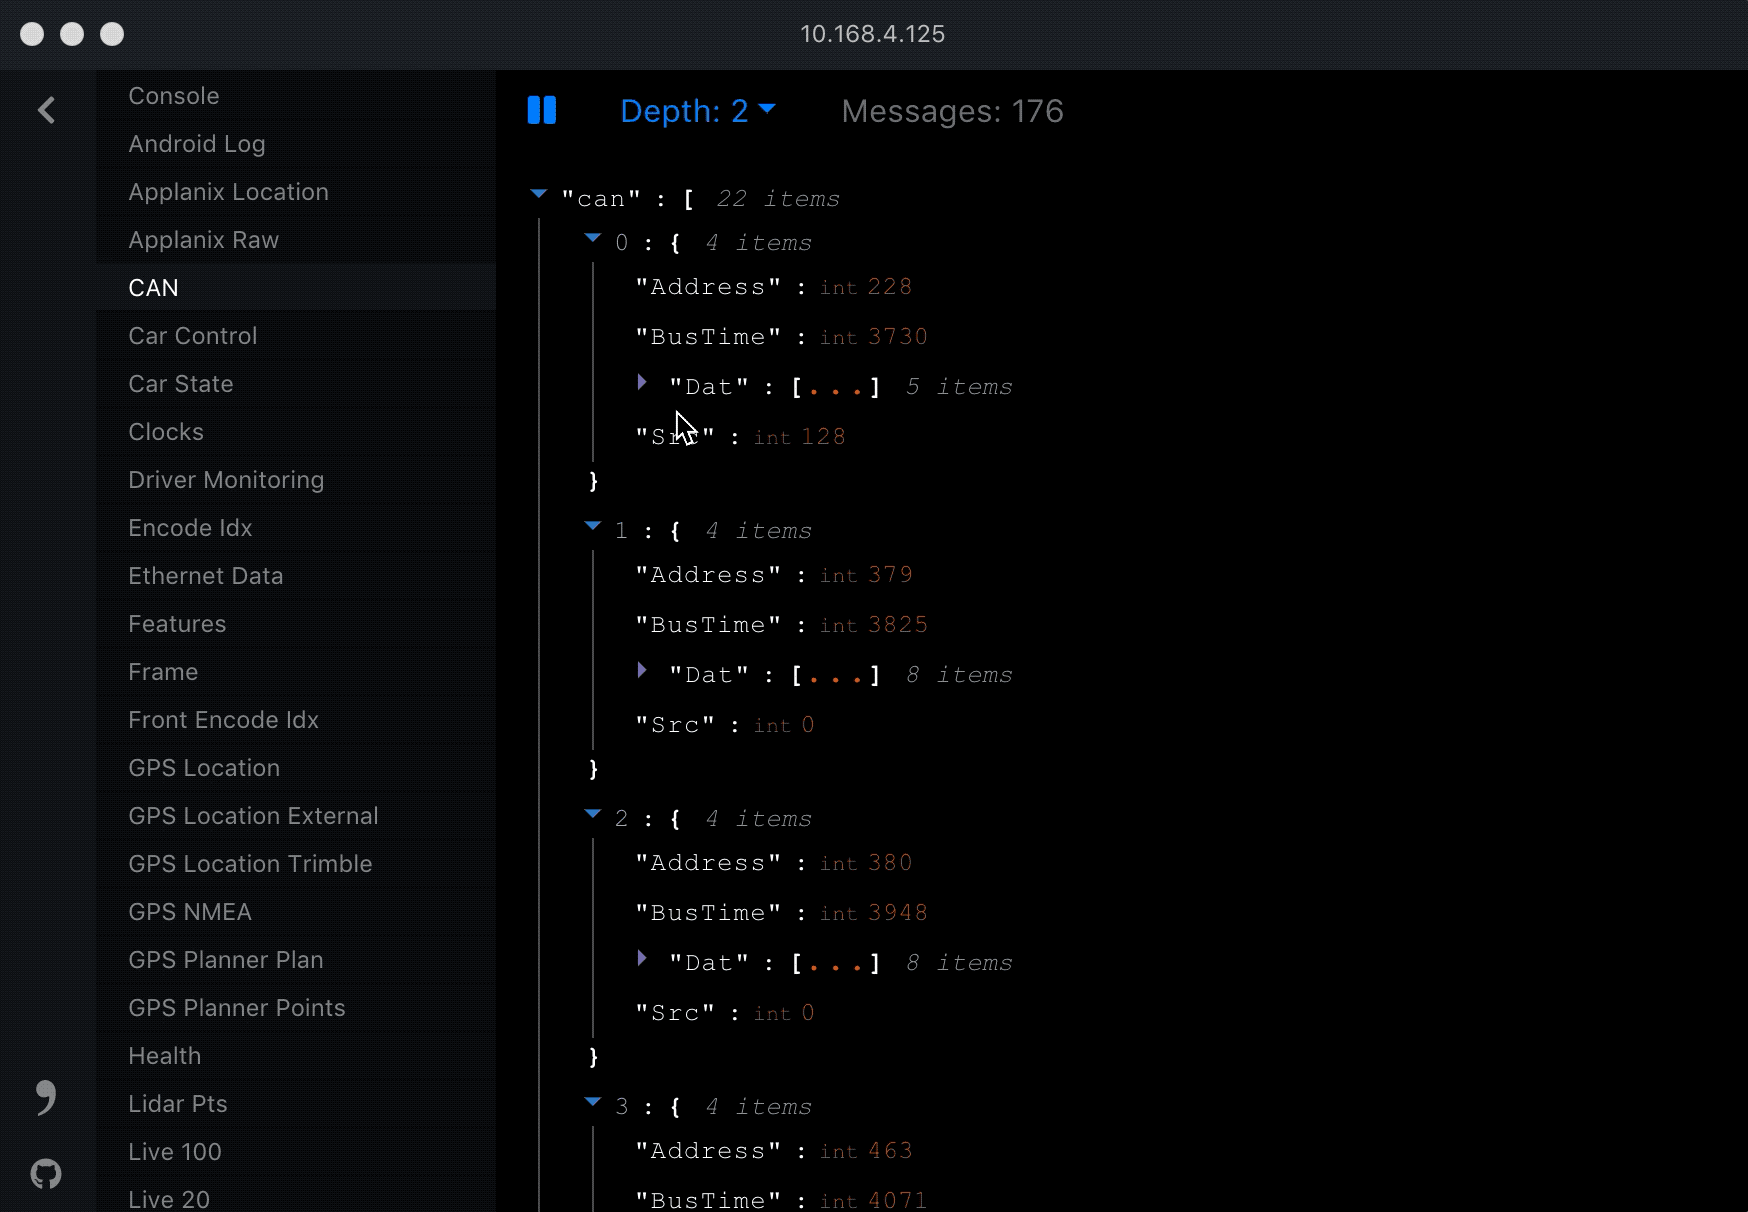Collapse item 0 object
The width and height of the screenshot is (1748, 1212).
tap(593, 238)
